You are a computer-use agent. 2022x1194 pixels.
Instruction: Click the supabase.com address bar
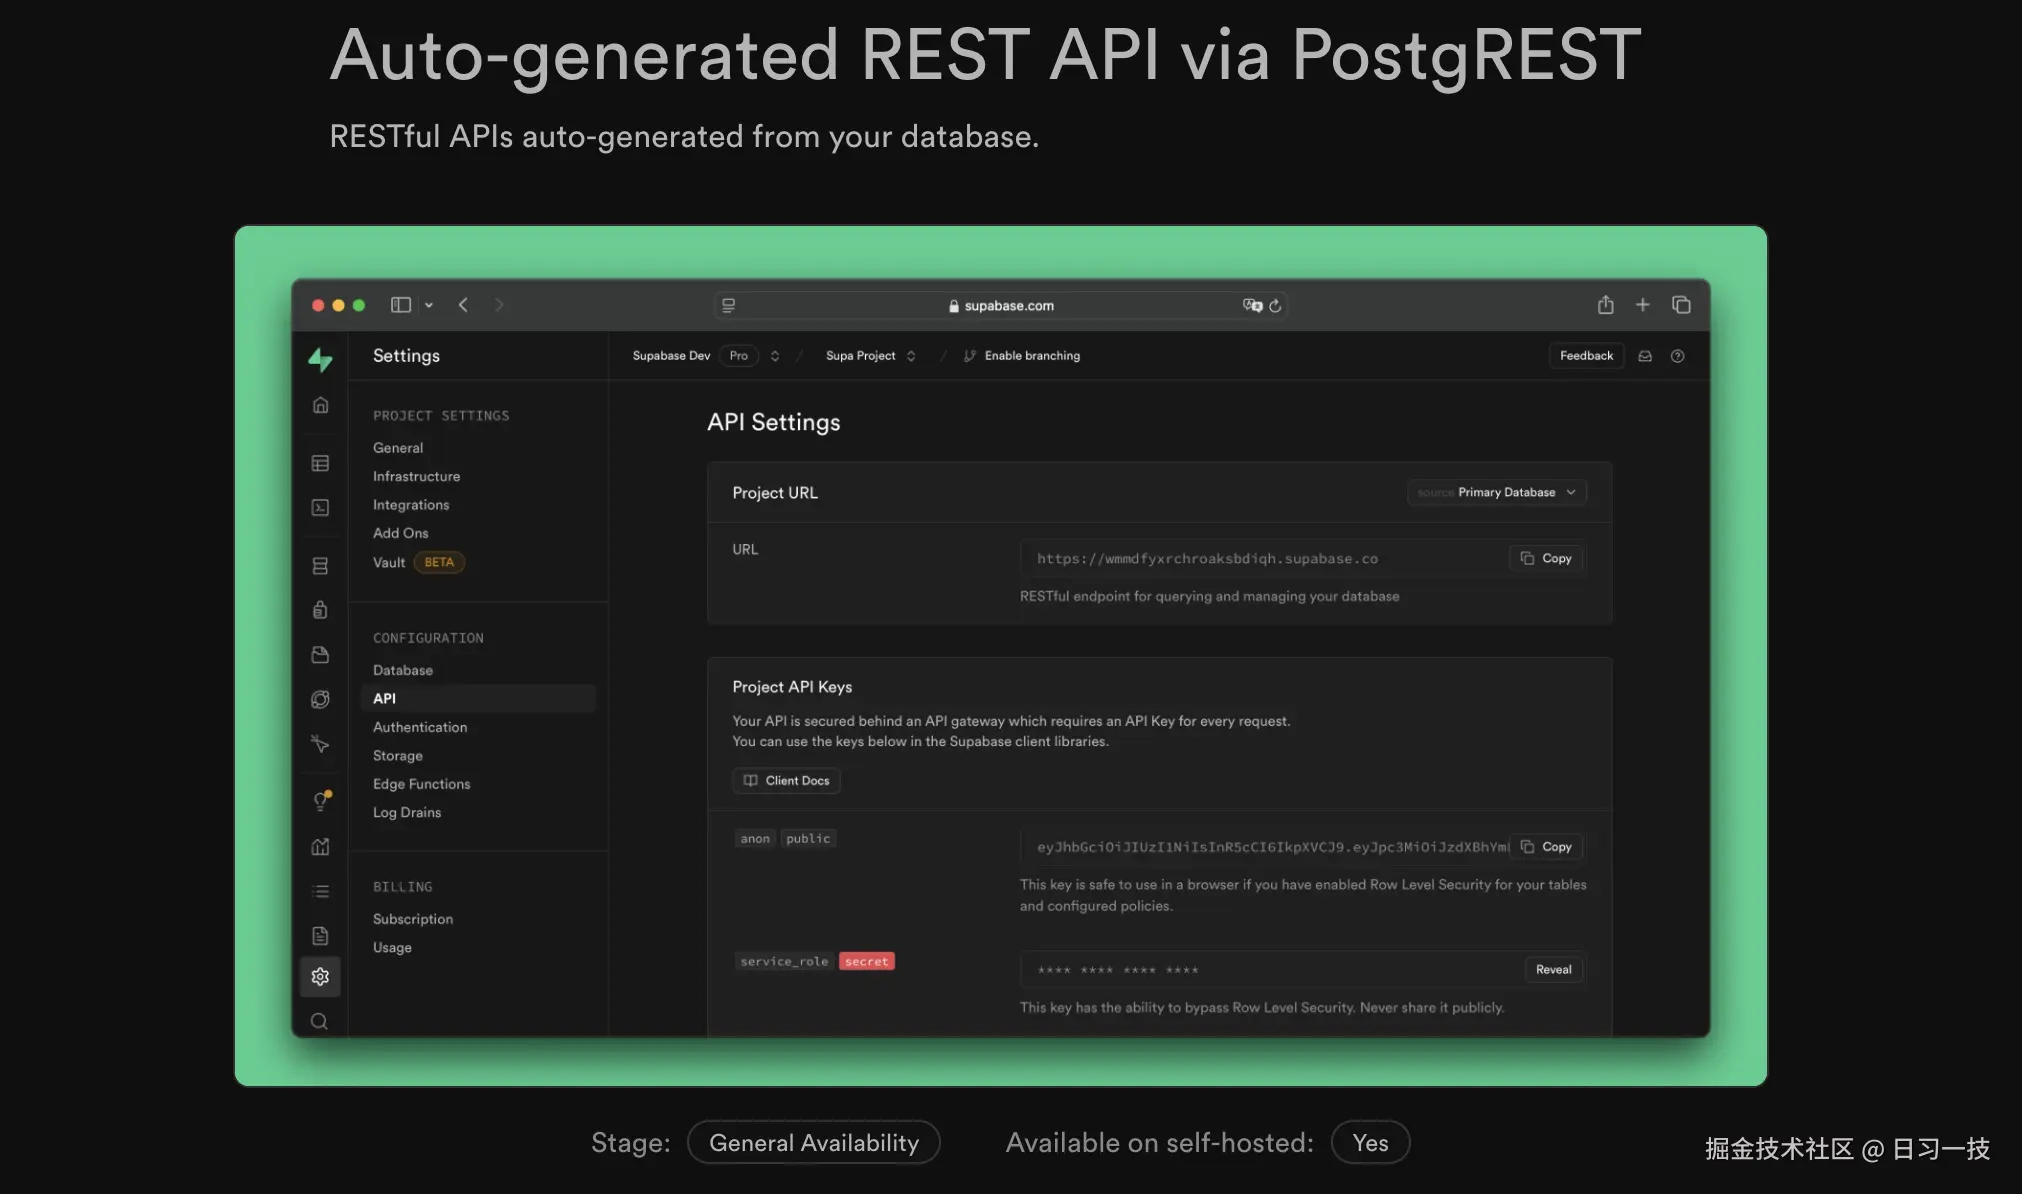coord(1000,306)
